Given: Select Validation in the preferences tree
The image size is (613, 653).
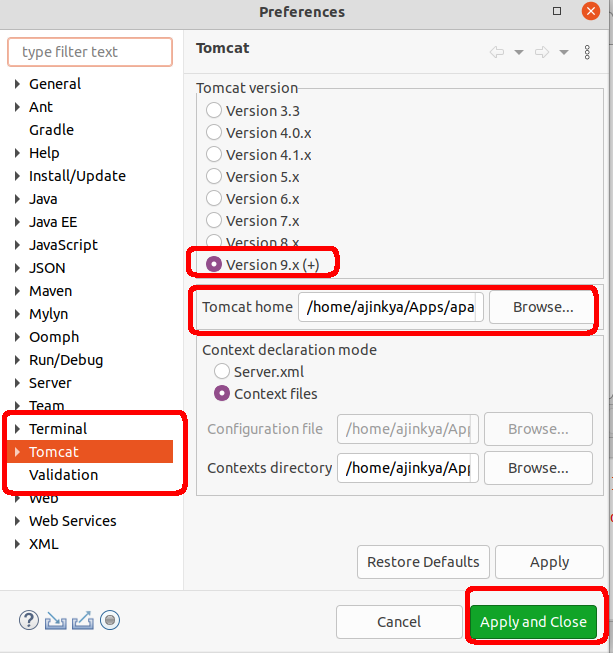Looking at the screenshot, I should (x=63, y=475).
